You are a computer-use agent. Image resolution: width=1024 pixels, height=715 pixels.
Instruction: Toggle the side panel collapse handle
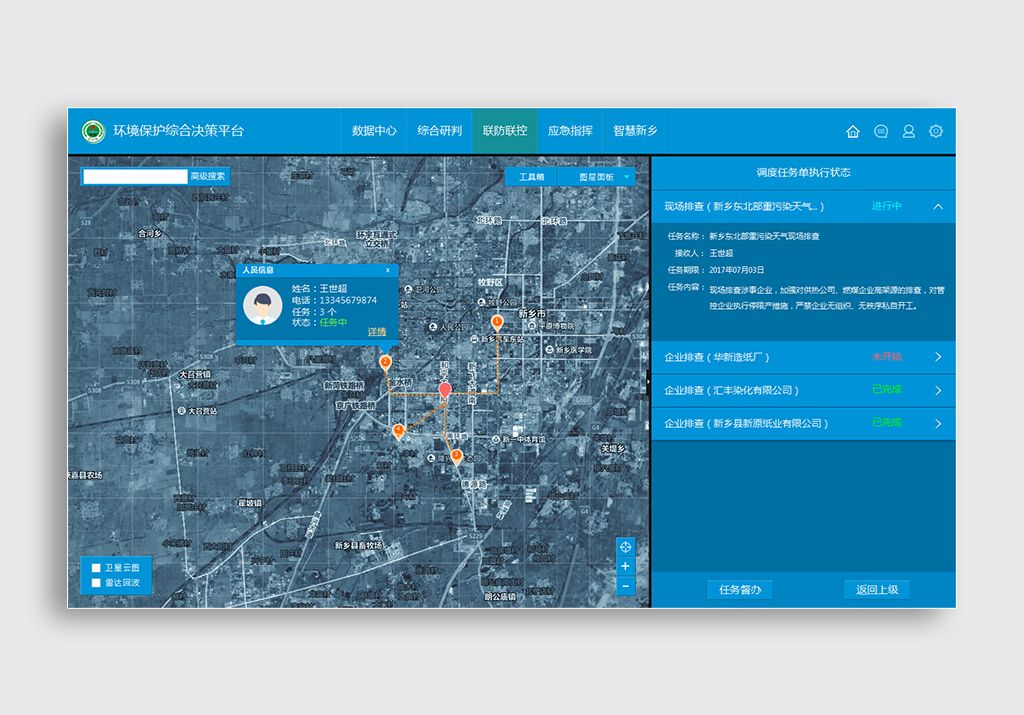pos(649,381)
